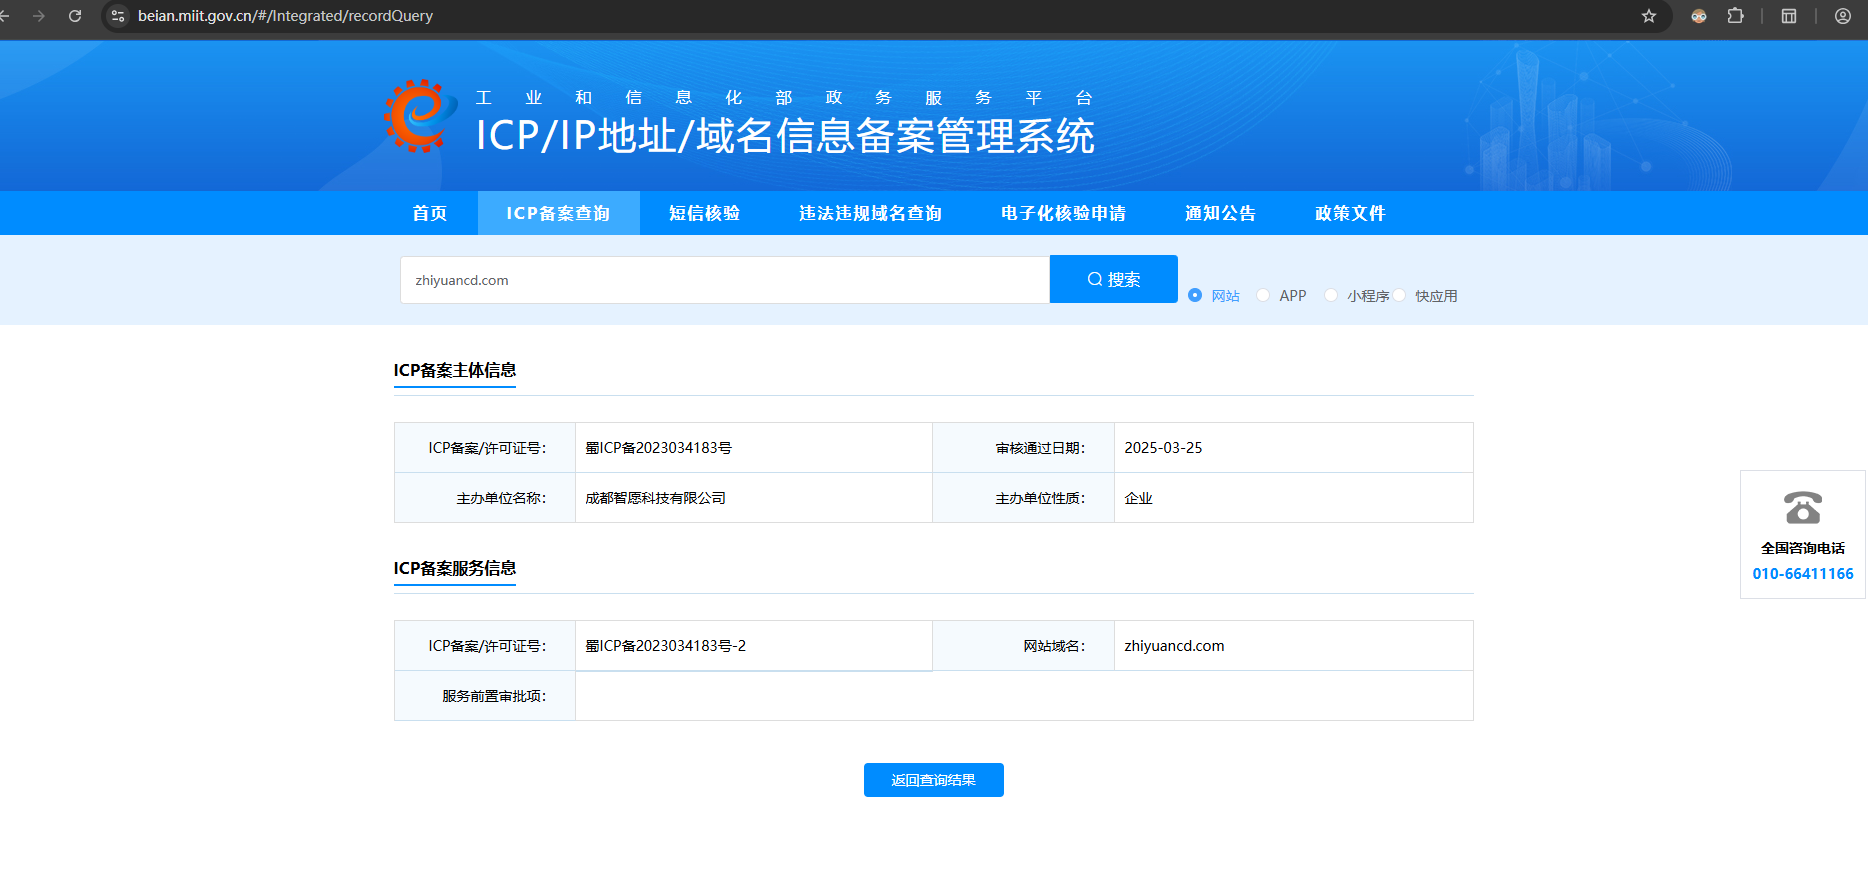Click the website domain value zhiyuancd.com
Screen dimensions: 1868x889
click(1174, 646)
